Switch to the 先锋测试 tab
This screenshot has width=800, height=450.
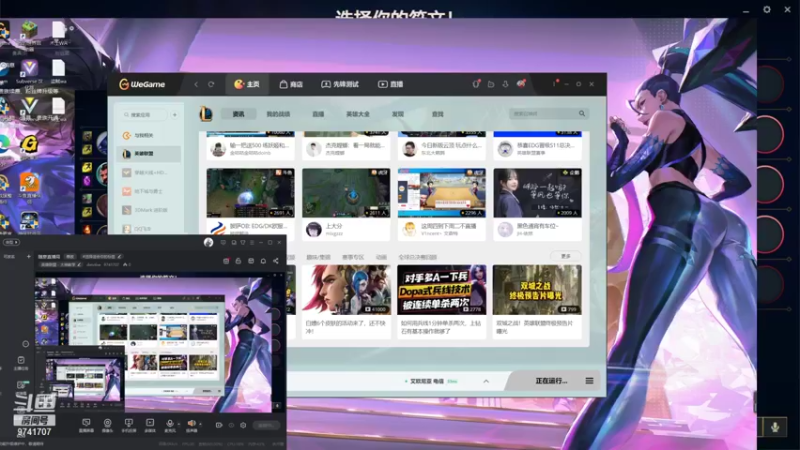(x=340, y=84)
